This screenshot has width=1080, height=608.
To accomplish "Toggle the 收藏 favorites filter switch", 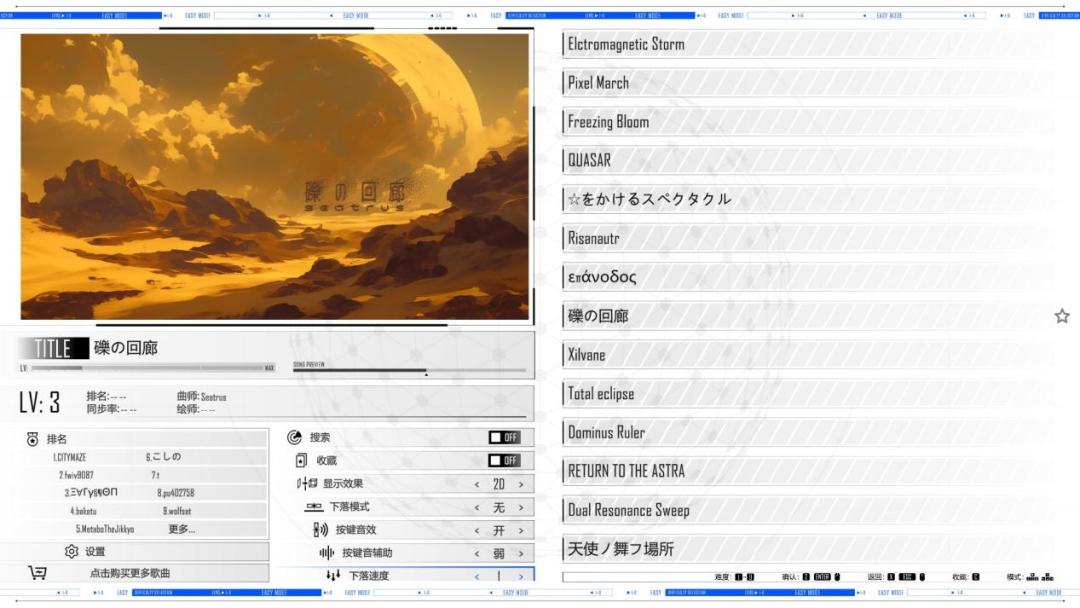I will point(504,460).
